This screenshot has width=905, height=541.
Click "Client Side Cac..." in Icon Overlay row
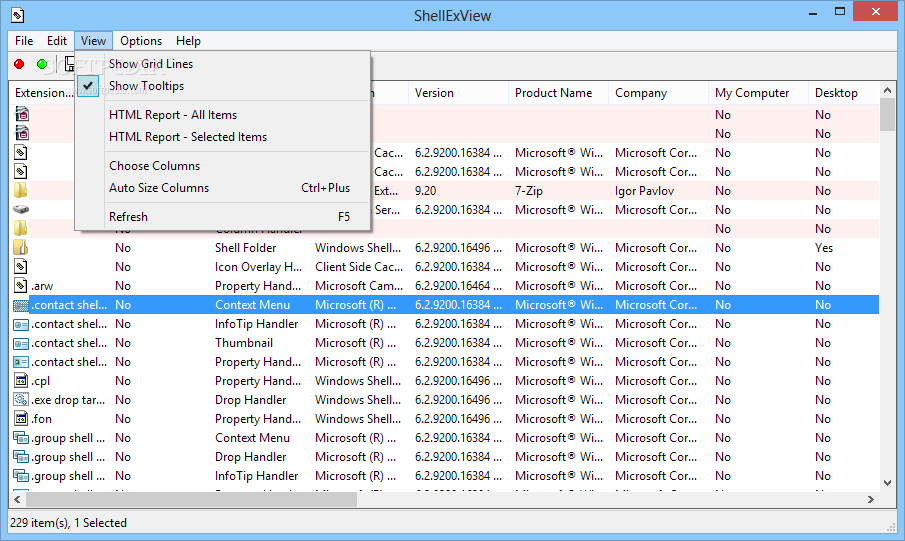pyautogui.click(x=359, y=267)
